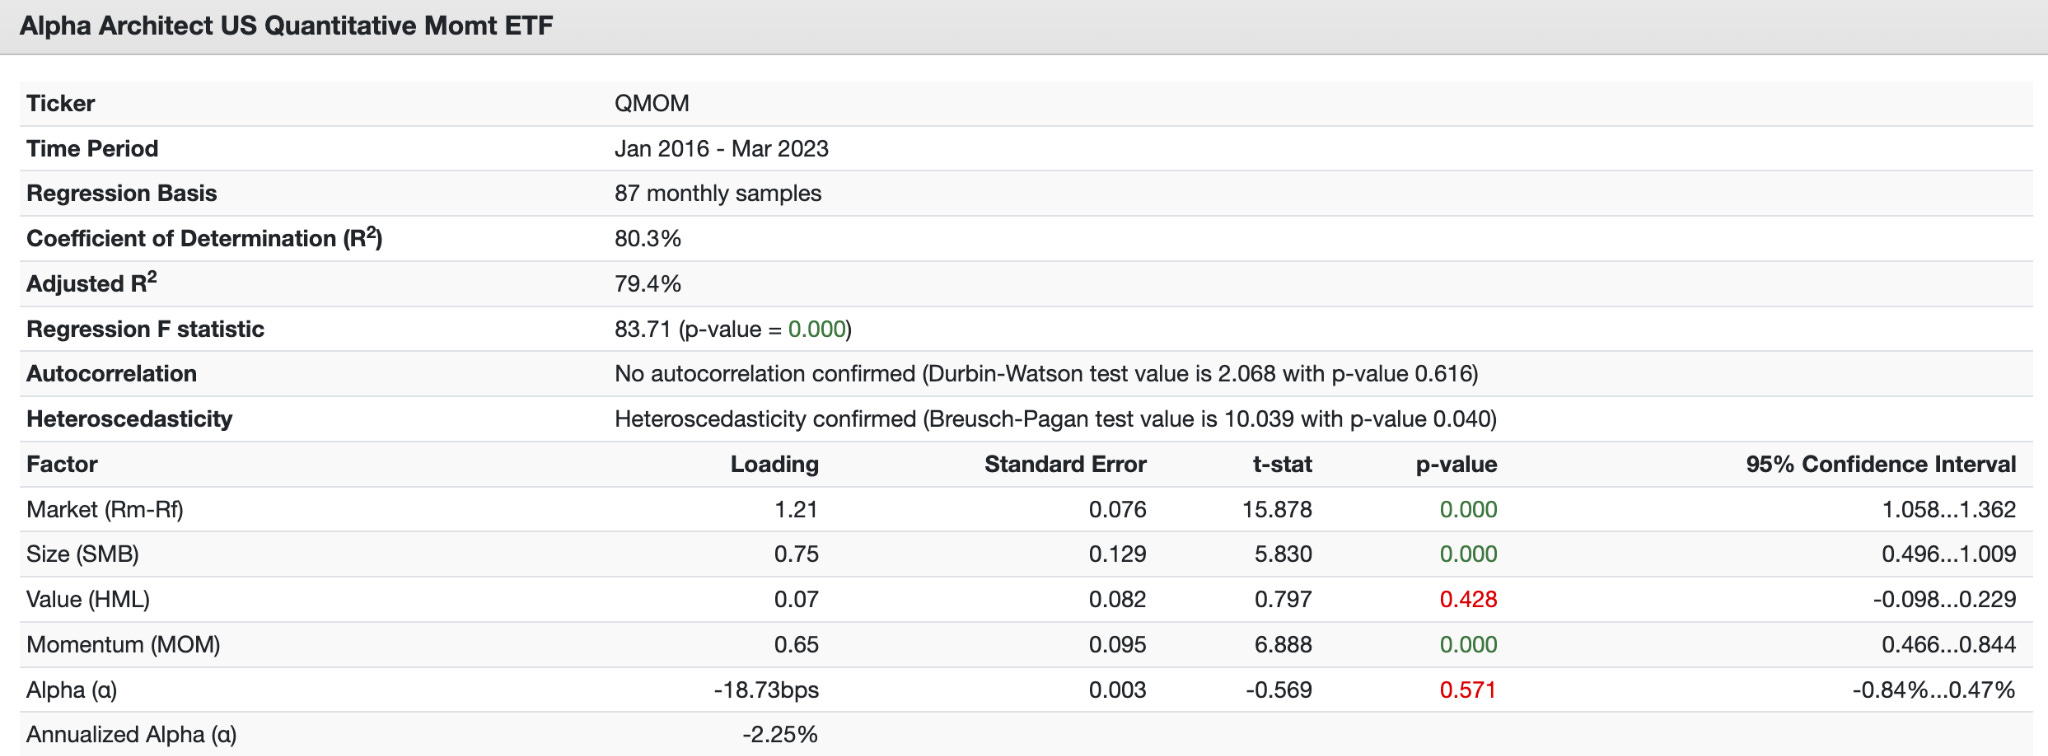The height and width of the screenshot is (756, 2048).
Task: Click the Value t-stat '0.797'
Action: 1283,600
